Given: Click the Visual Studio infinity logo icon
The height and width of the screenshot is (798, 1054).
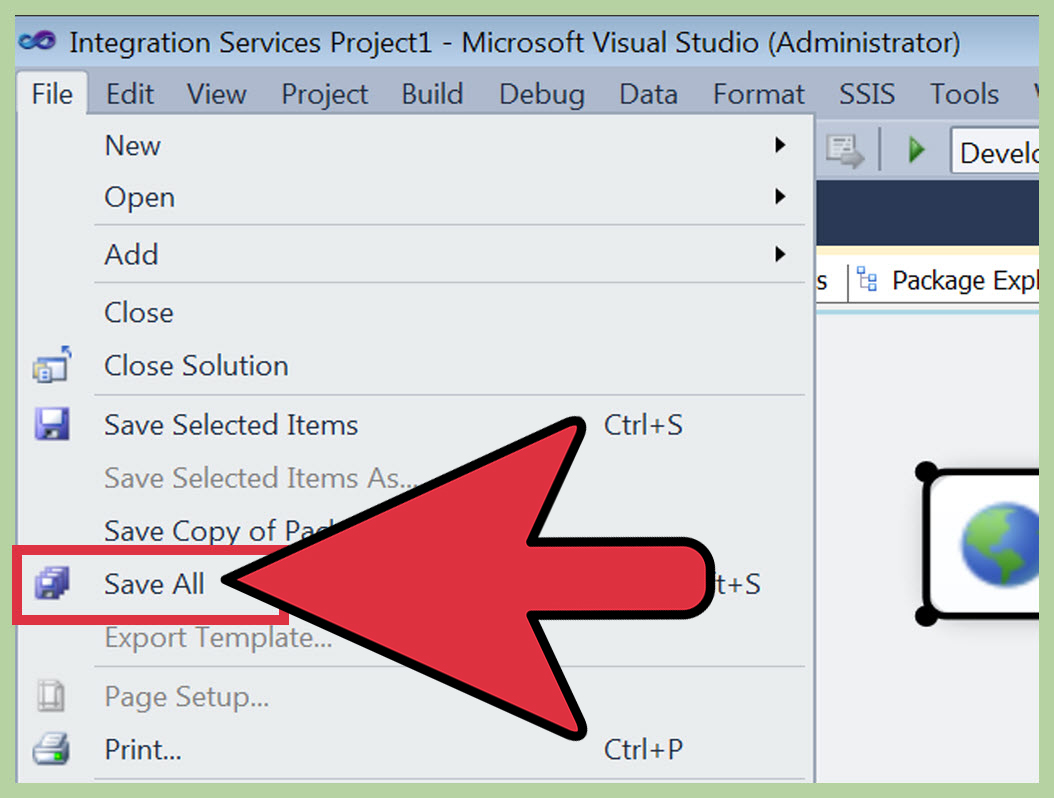Looking at the screenshot, I should pyautogui.click(x=39, y=42).
